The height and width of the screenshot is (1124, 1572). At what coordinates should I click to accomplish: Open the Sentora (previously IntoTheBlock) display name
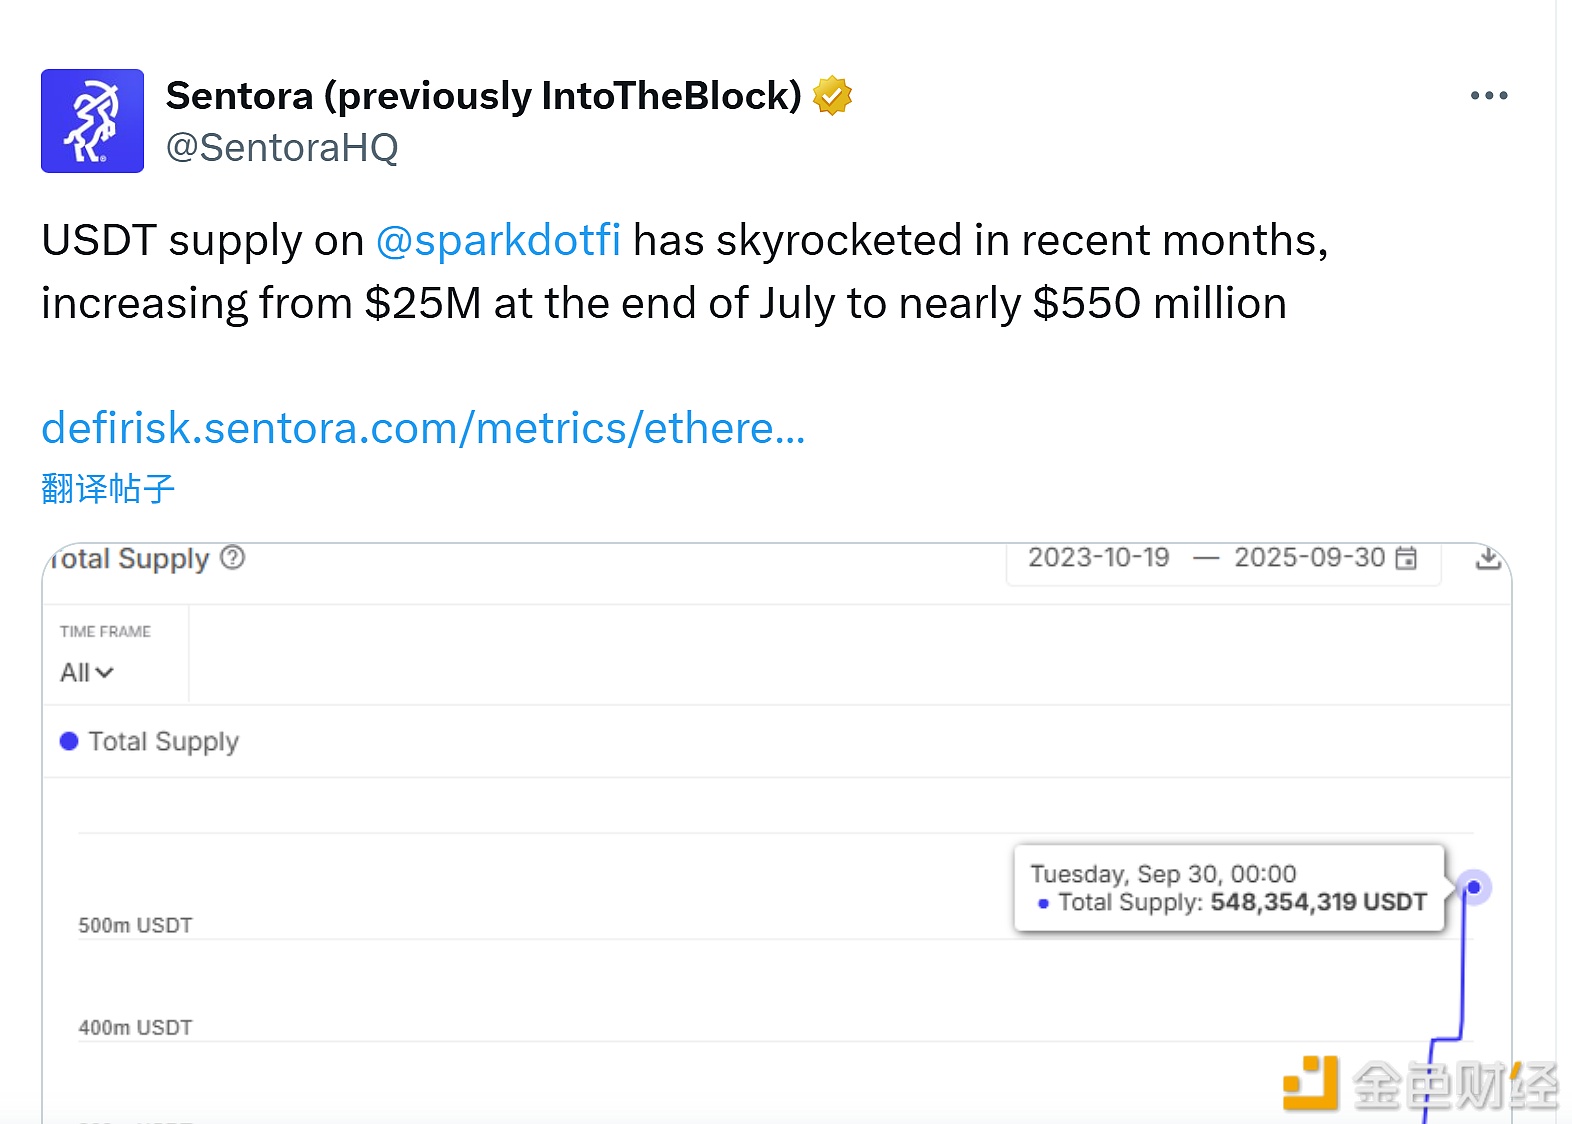click(484, 96)
